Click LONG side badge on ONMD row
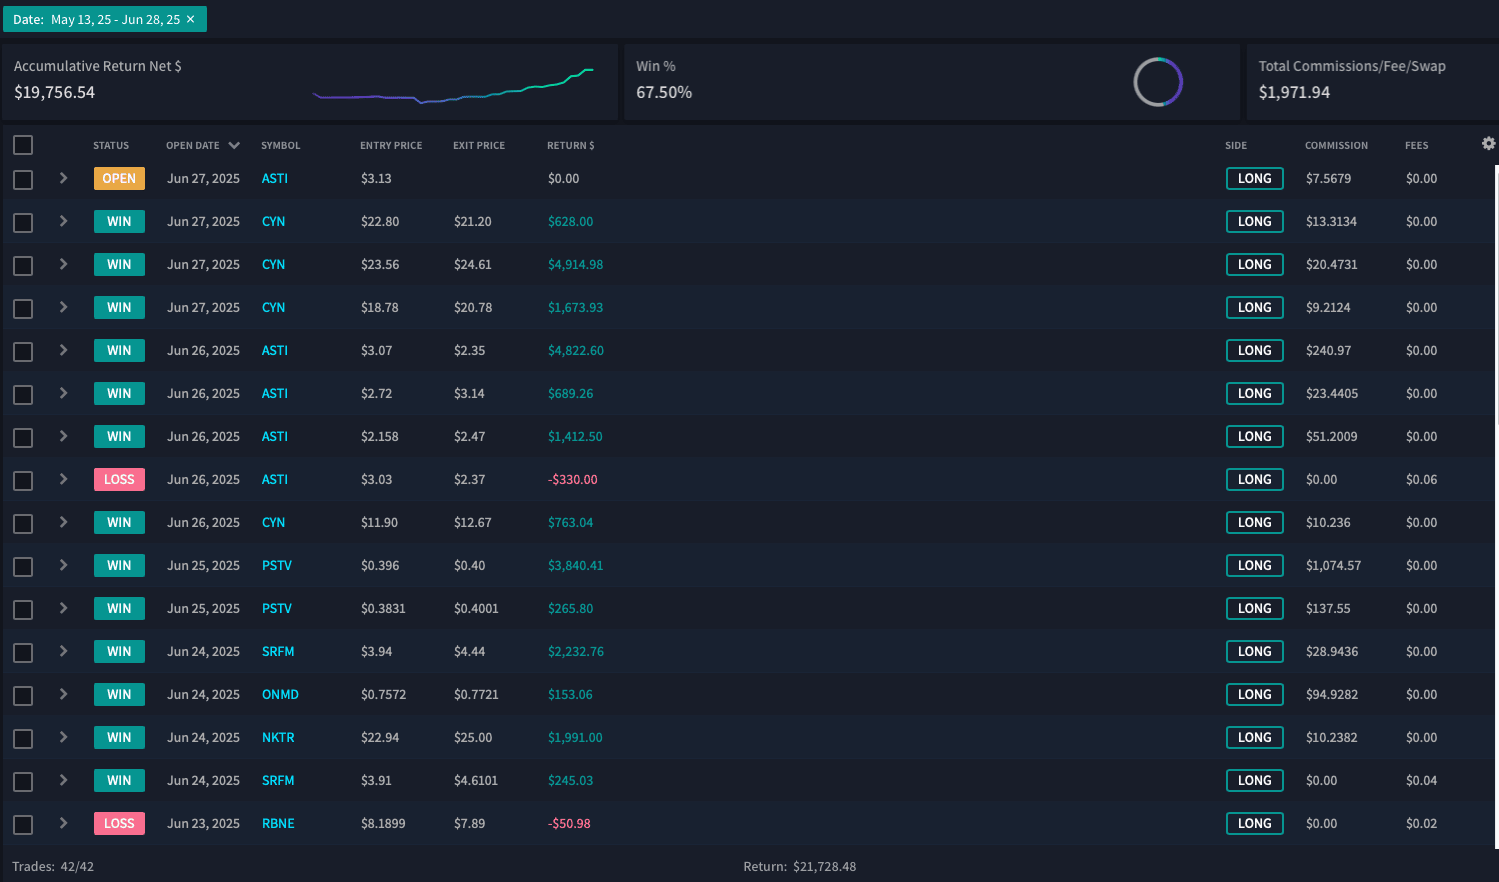Screen dimensions: 1499x882 click(1255, 694)
